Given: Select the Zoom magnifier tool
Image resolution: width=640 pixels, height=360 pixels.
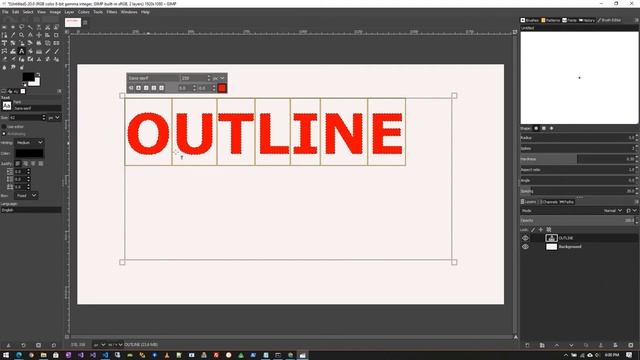Looking at the screenshot, I should [21, 35].
